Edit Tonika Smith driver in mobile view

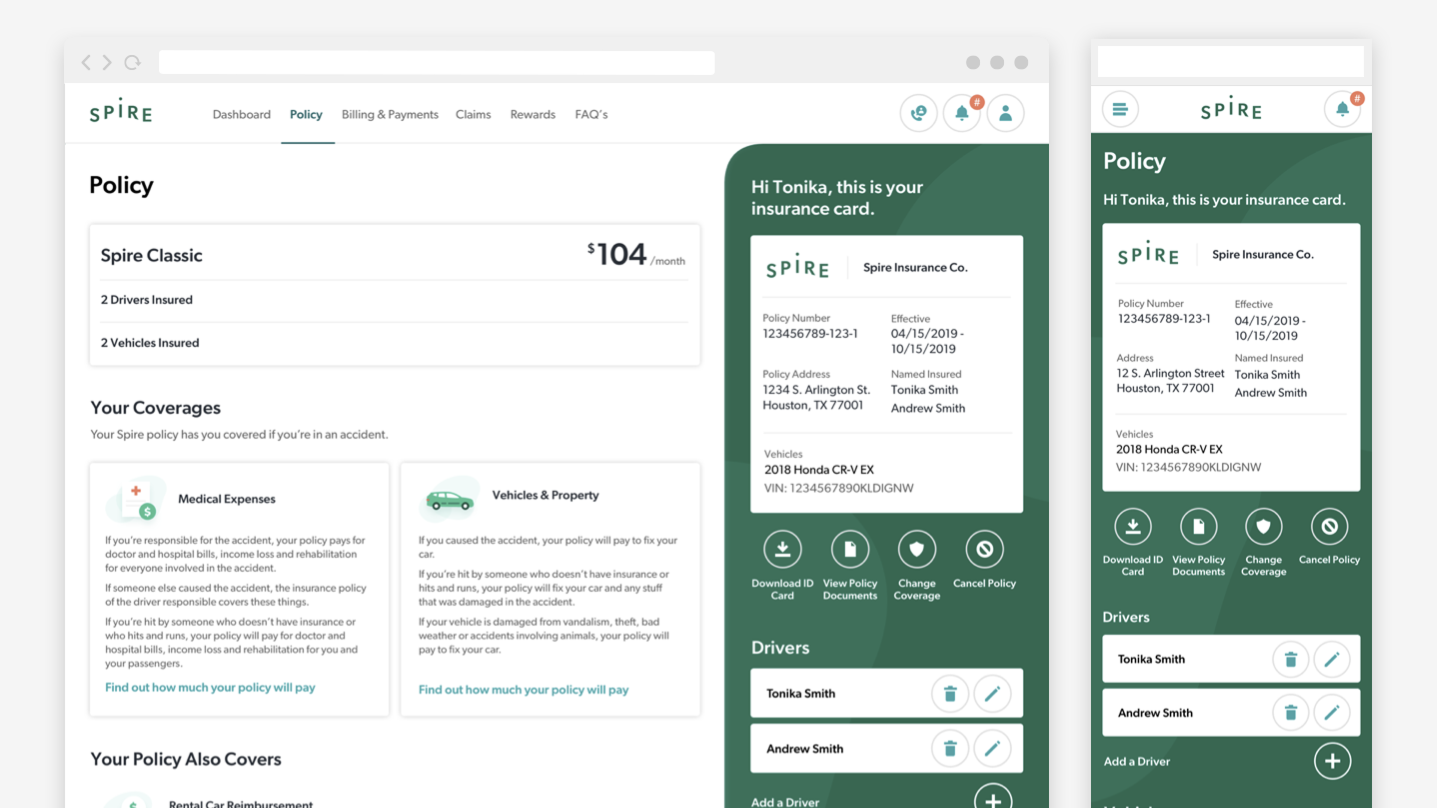coord(1332,660)
